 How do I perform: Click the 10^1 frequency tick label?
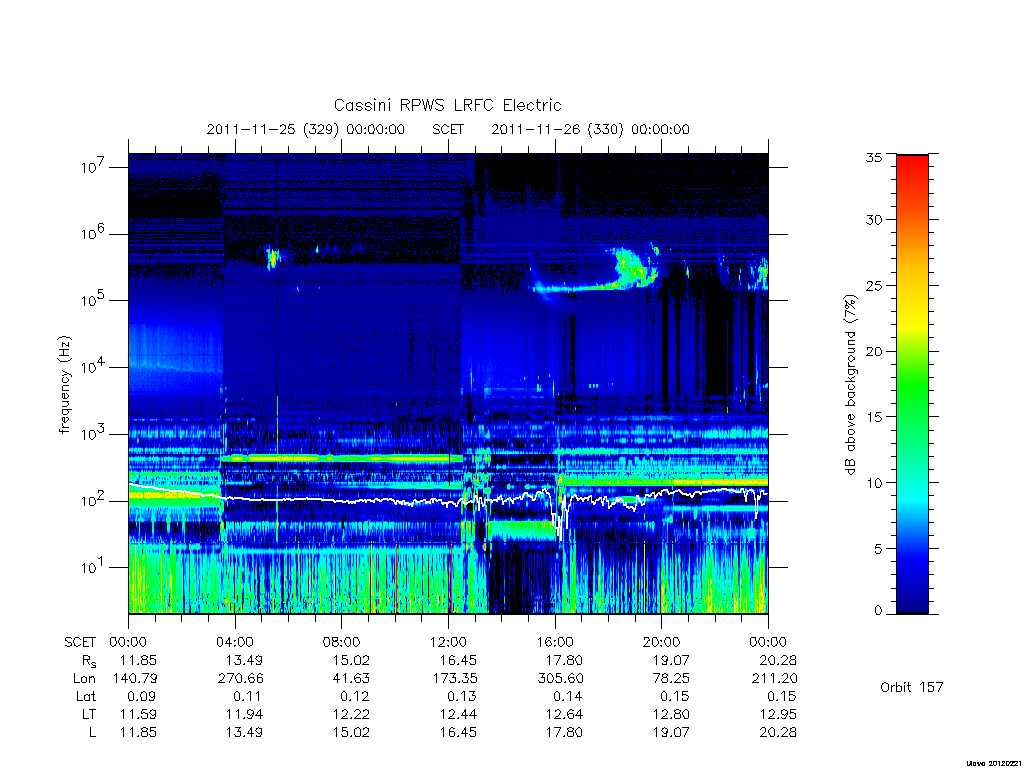tap(93, 567)
